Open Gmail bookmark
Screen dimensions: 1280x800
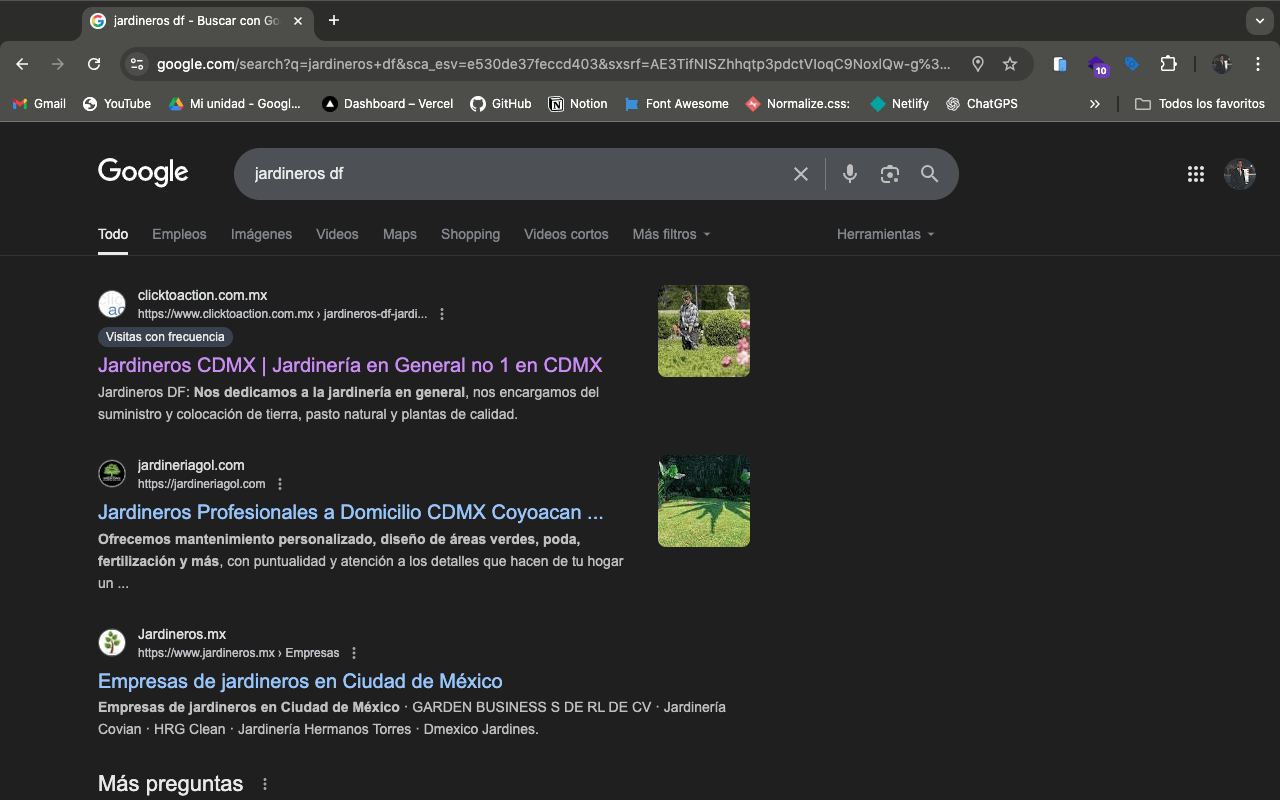click(x=38, y=103)
